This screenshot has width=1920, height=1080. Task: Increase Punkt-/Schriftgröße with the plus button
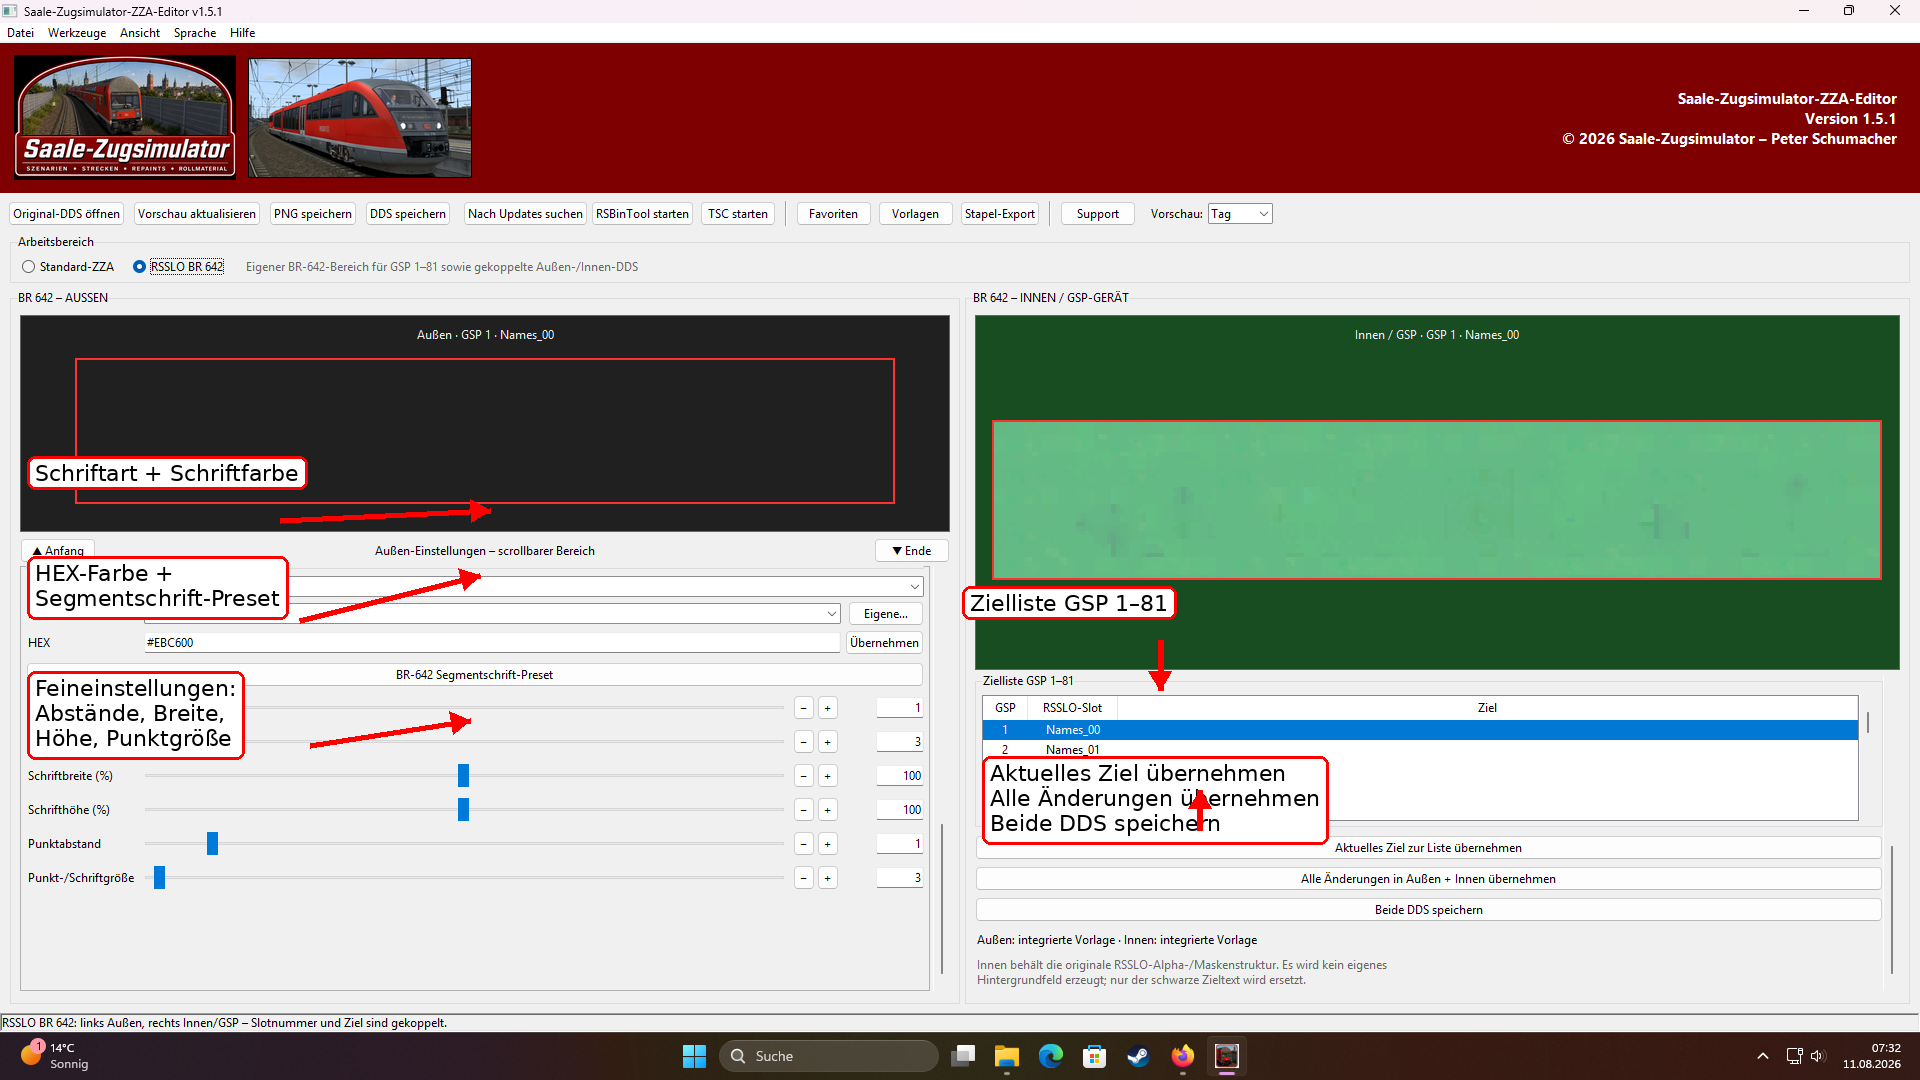point(827,878)
